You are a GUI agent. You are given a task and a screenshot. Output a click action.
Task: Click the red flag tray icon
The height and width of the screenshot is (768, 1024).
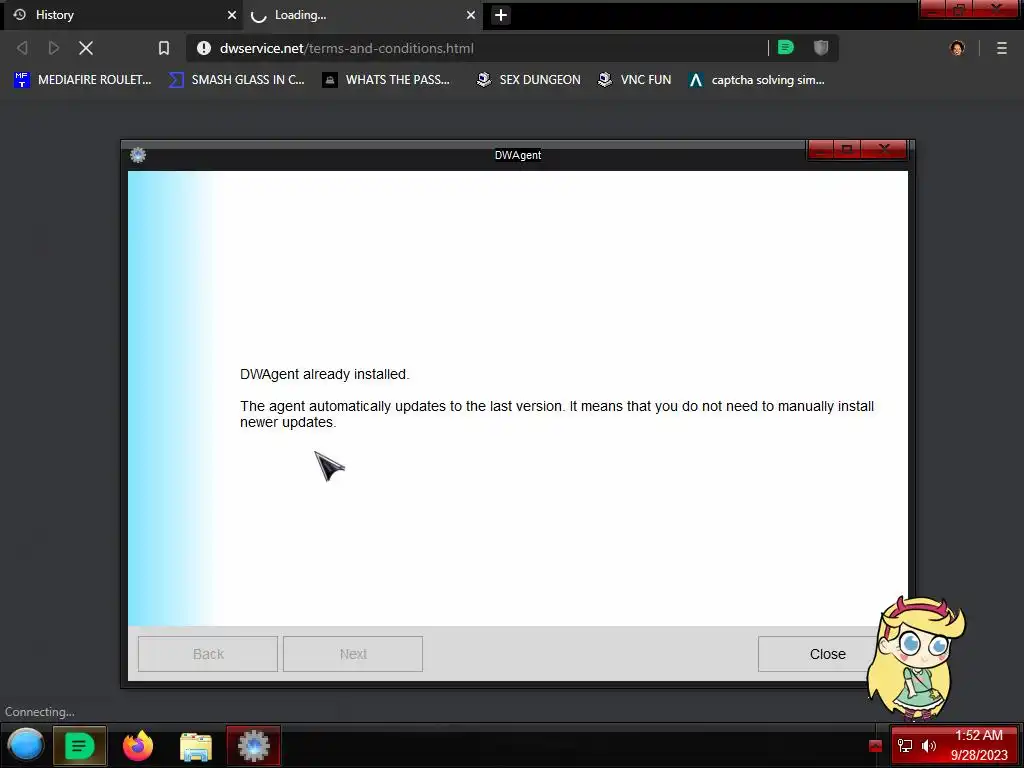click(876, 746)
